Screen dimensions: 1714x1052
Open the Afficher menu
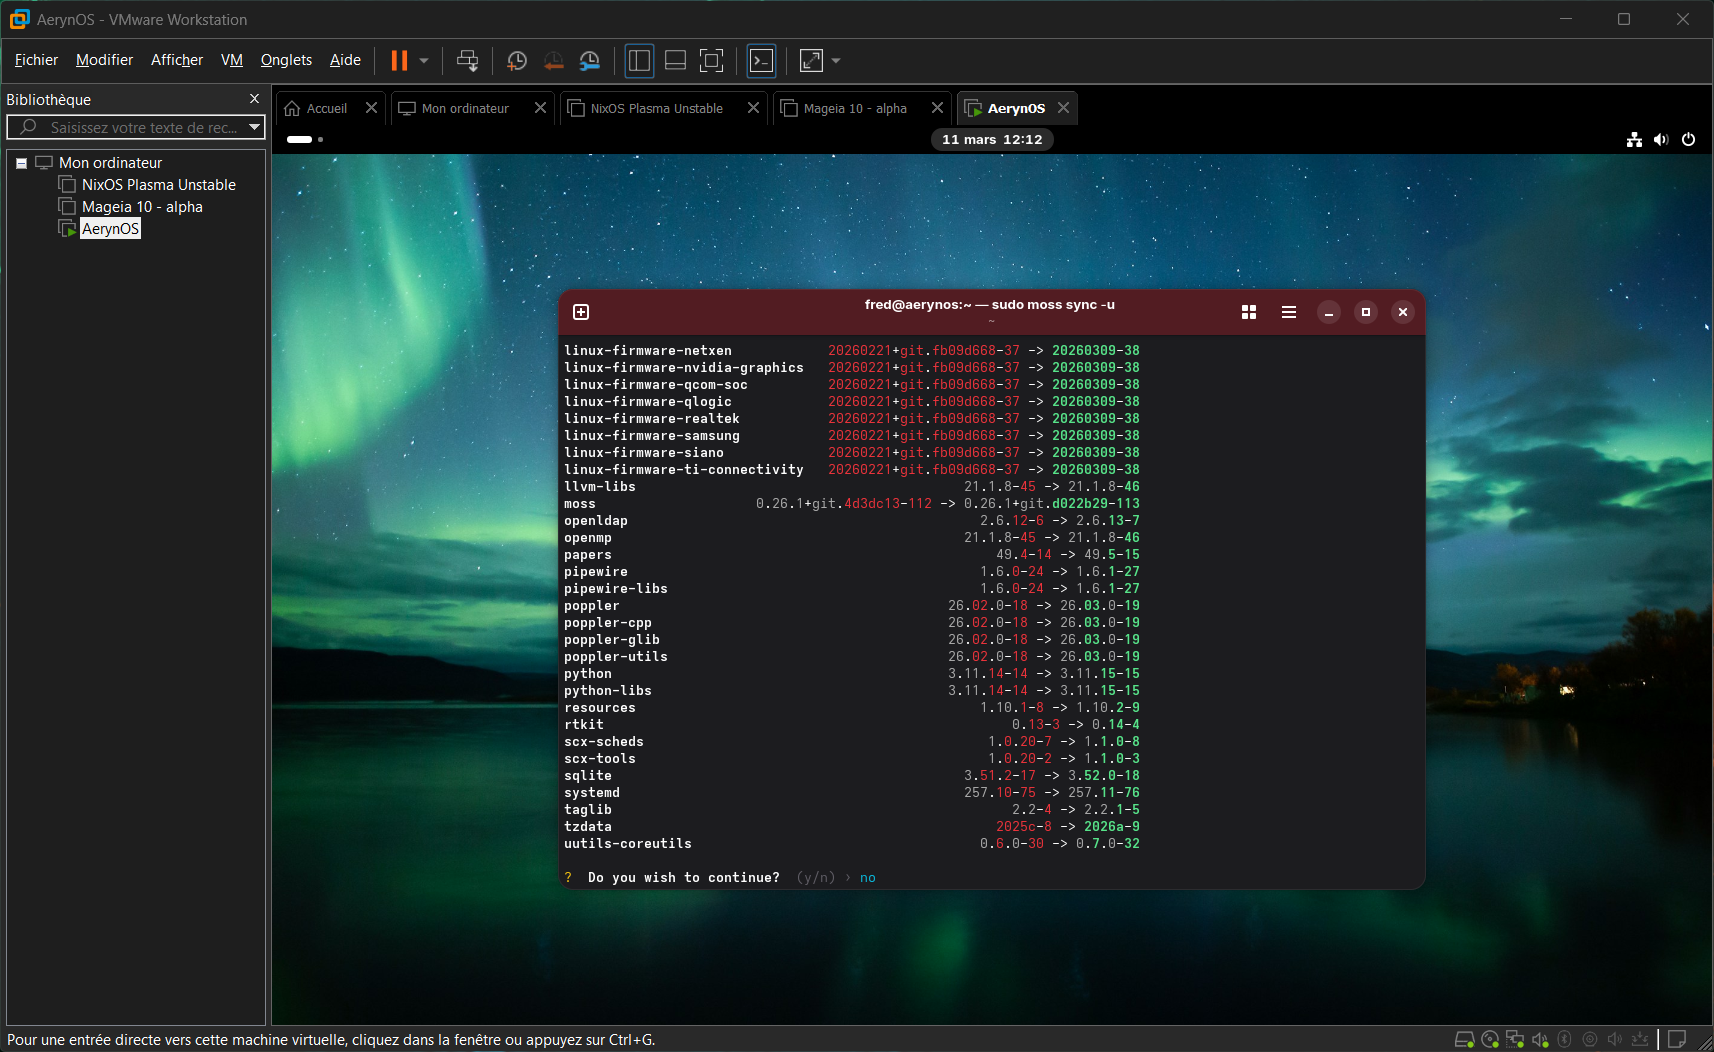point(176,60)
